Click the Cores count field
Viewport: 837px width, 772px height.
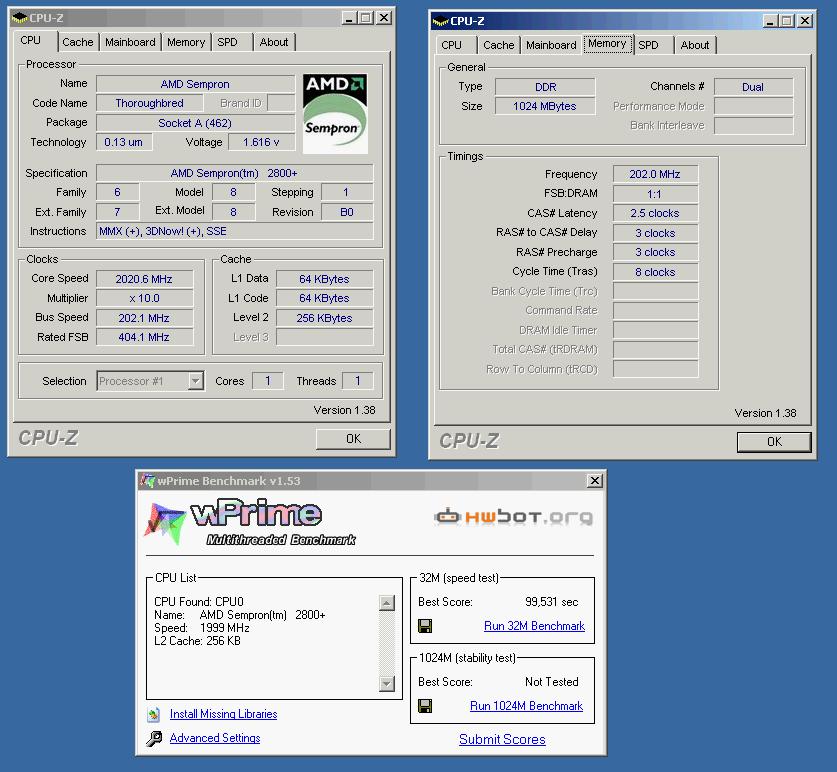click(x=267, y=381)
